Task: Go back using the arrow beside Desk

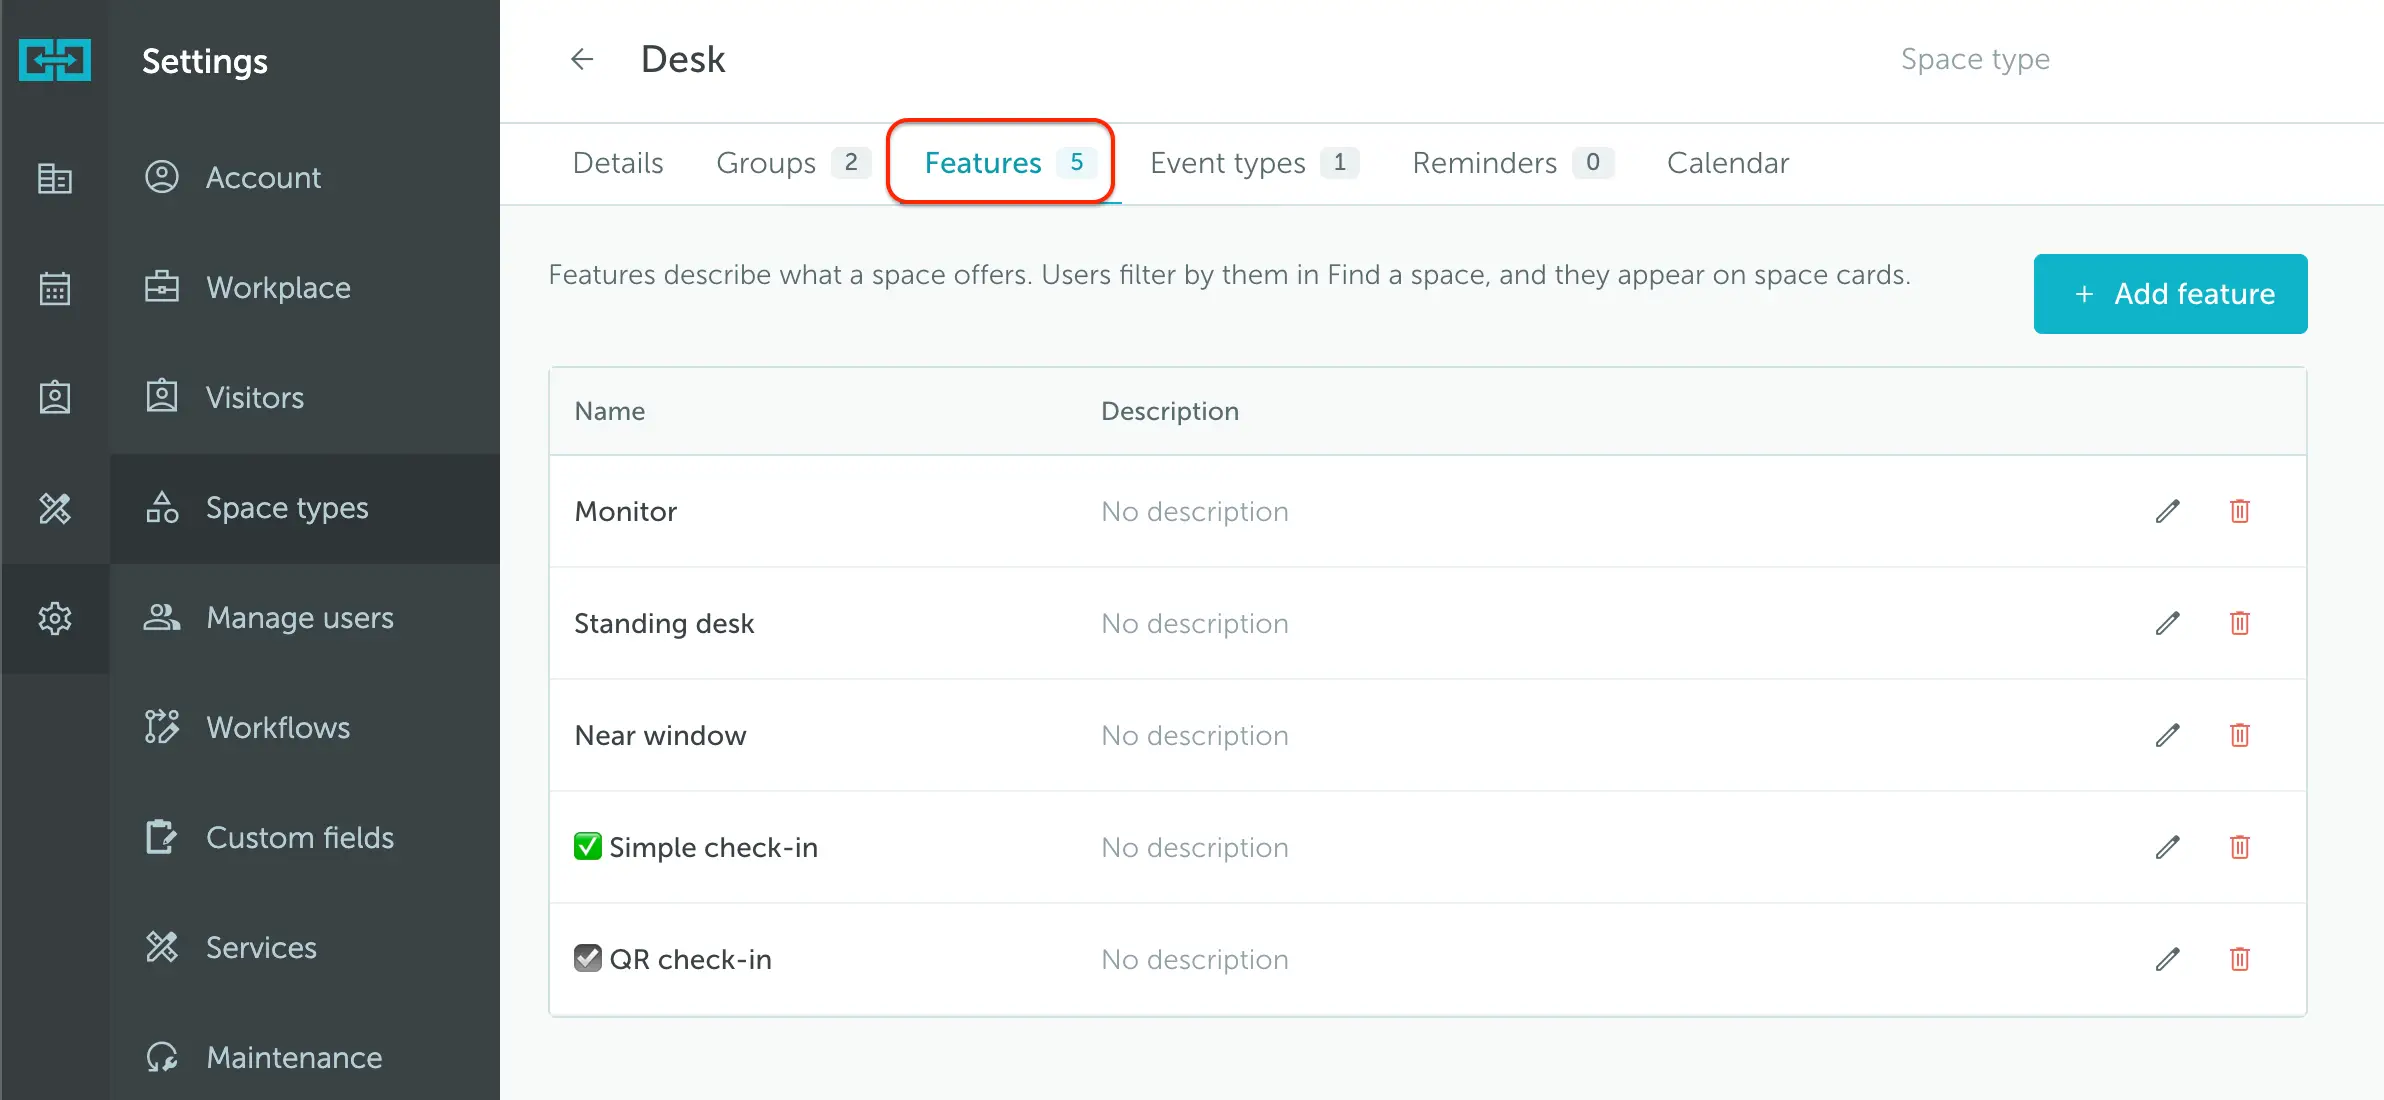Action: [582, 59]
